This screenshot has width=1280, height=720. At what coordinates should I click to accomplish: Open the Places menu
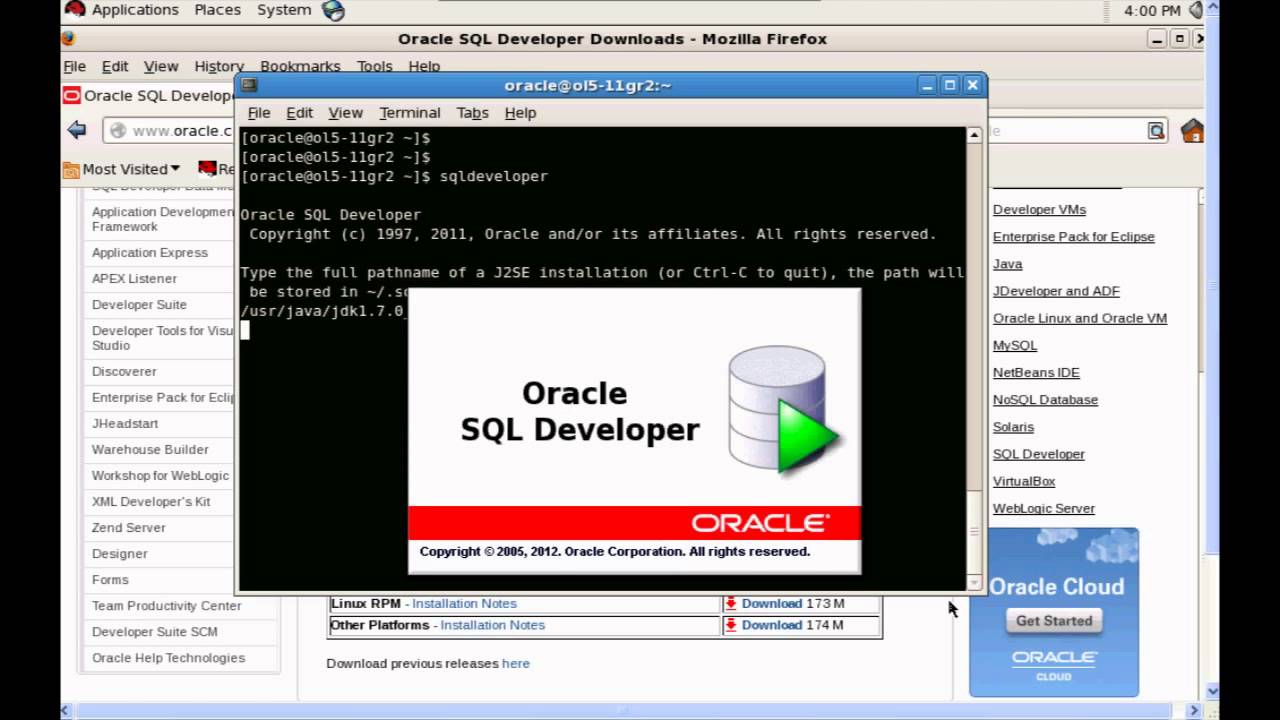point(217,10)
